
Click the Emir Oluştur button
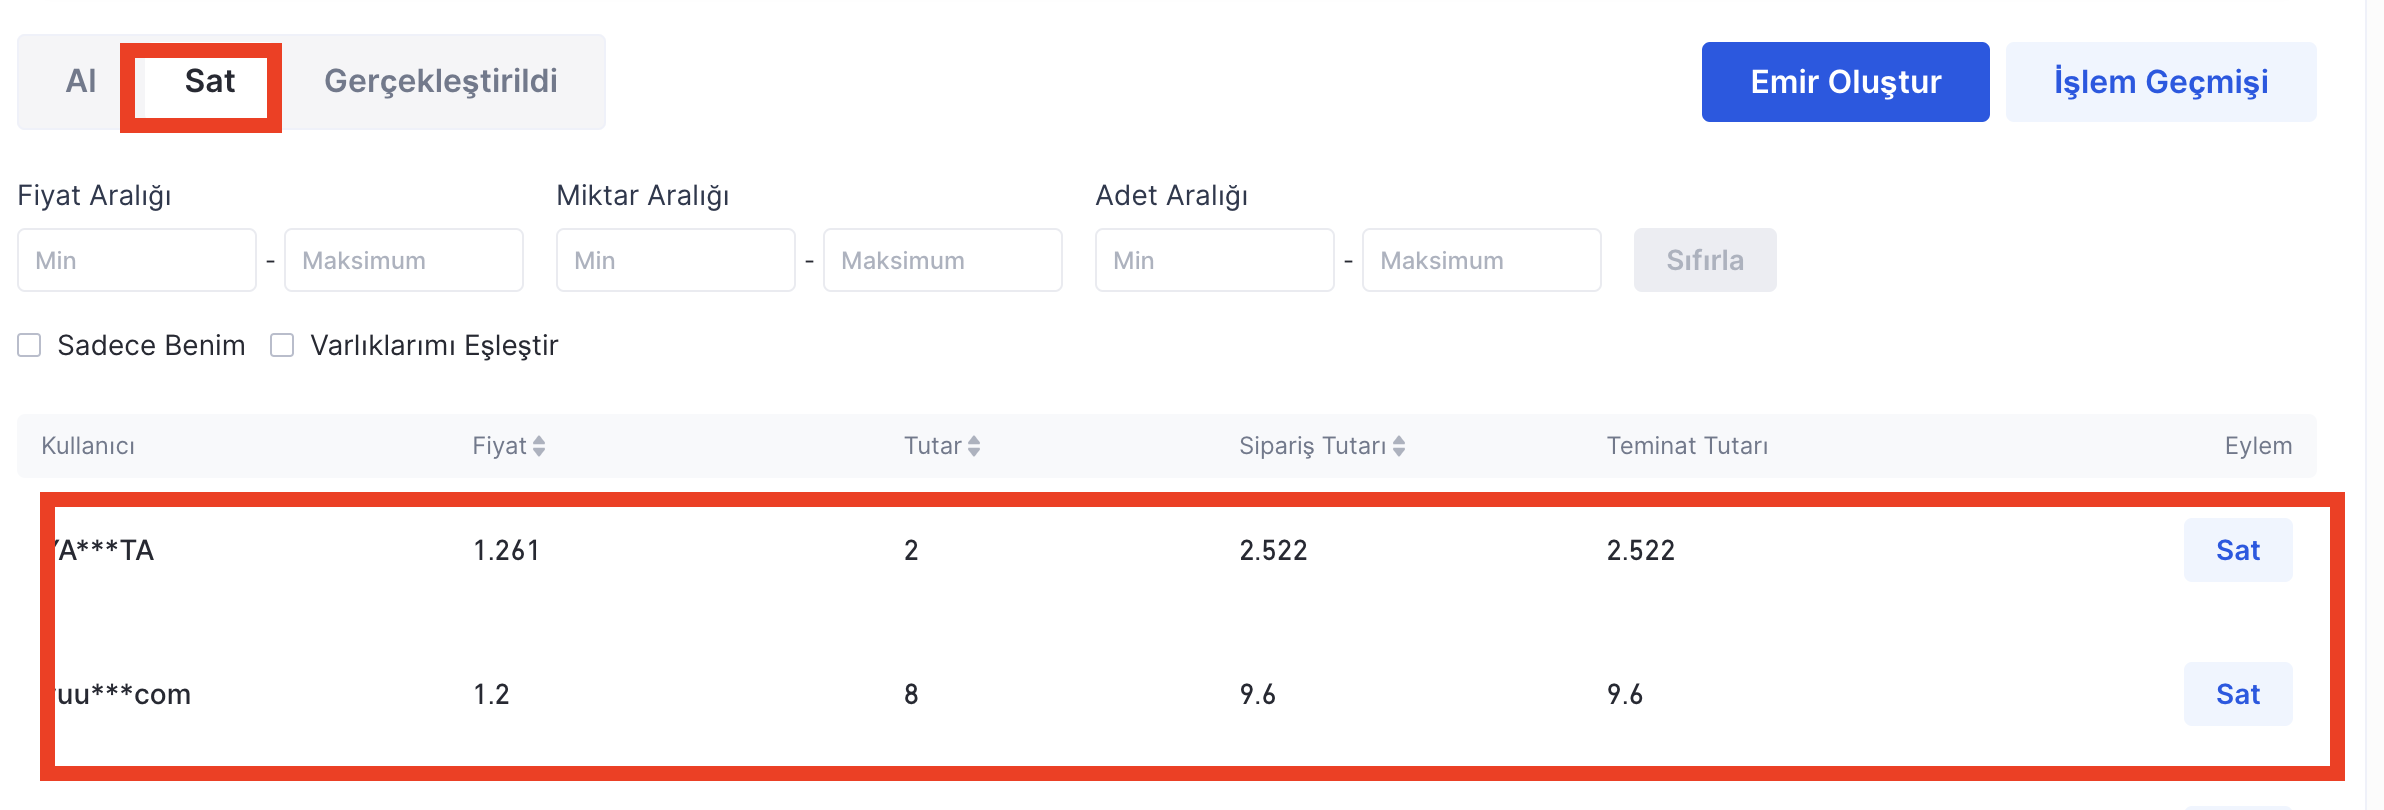1845,82
